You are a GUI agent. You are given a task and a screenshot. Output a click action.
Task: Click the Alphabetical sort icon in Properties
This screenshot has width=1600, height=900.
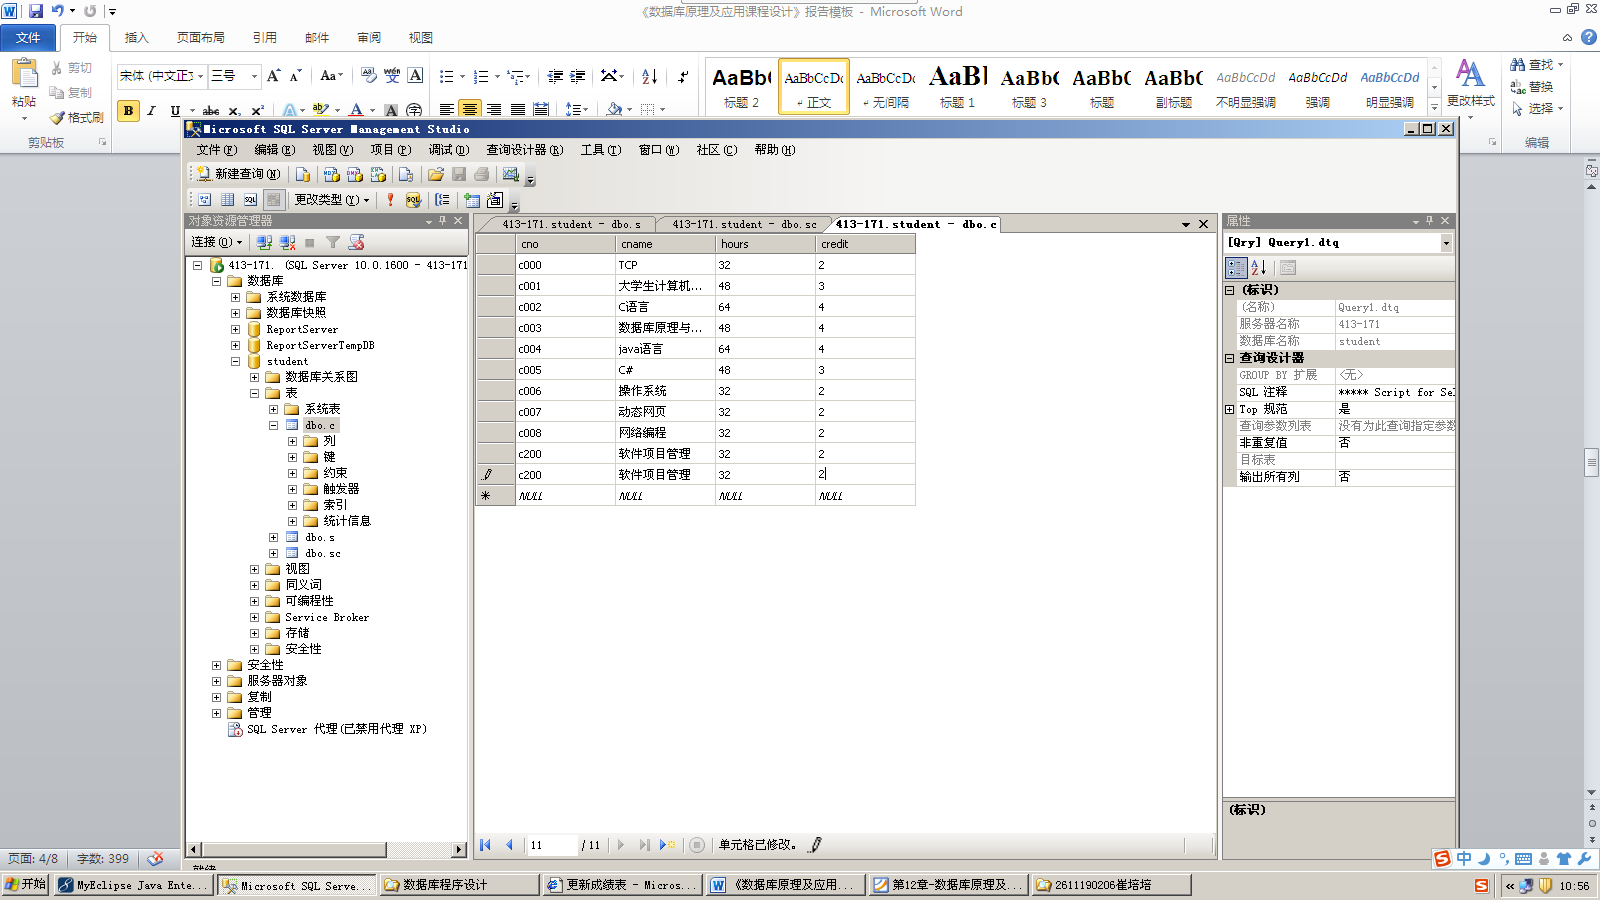click(x=1259, y=267)
